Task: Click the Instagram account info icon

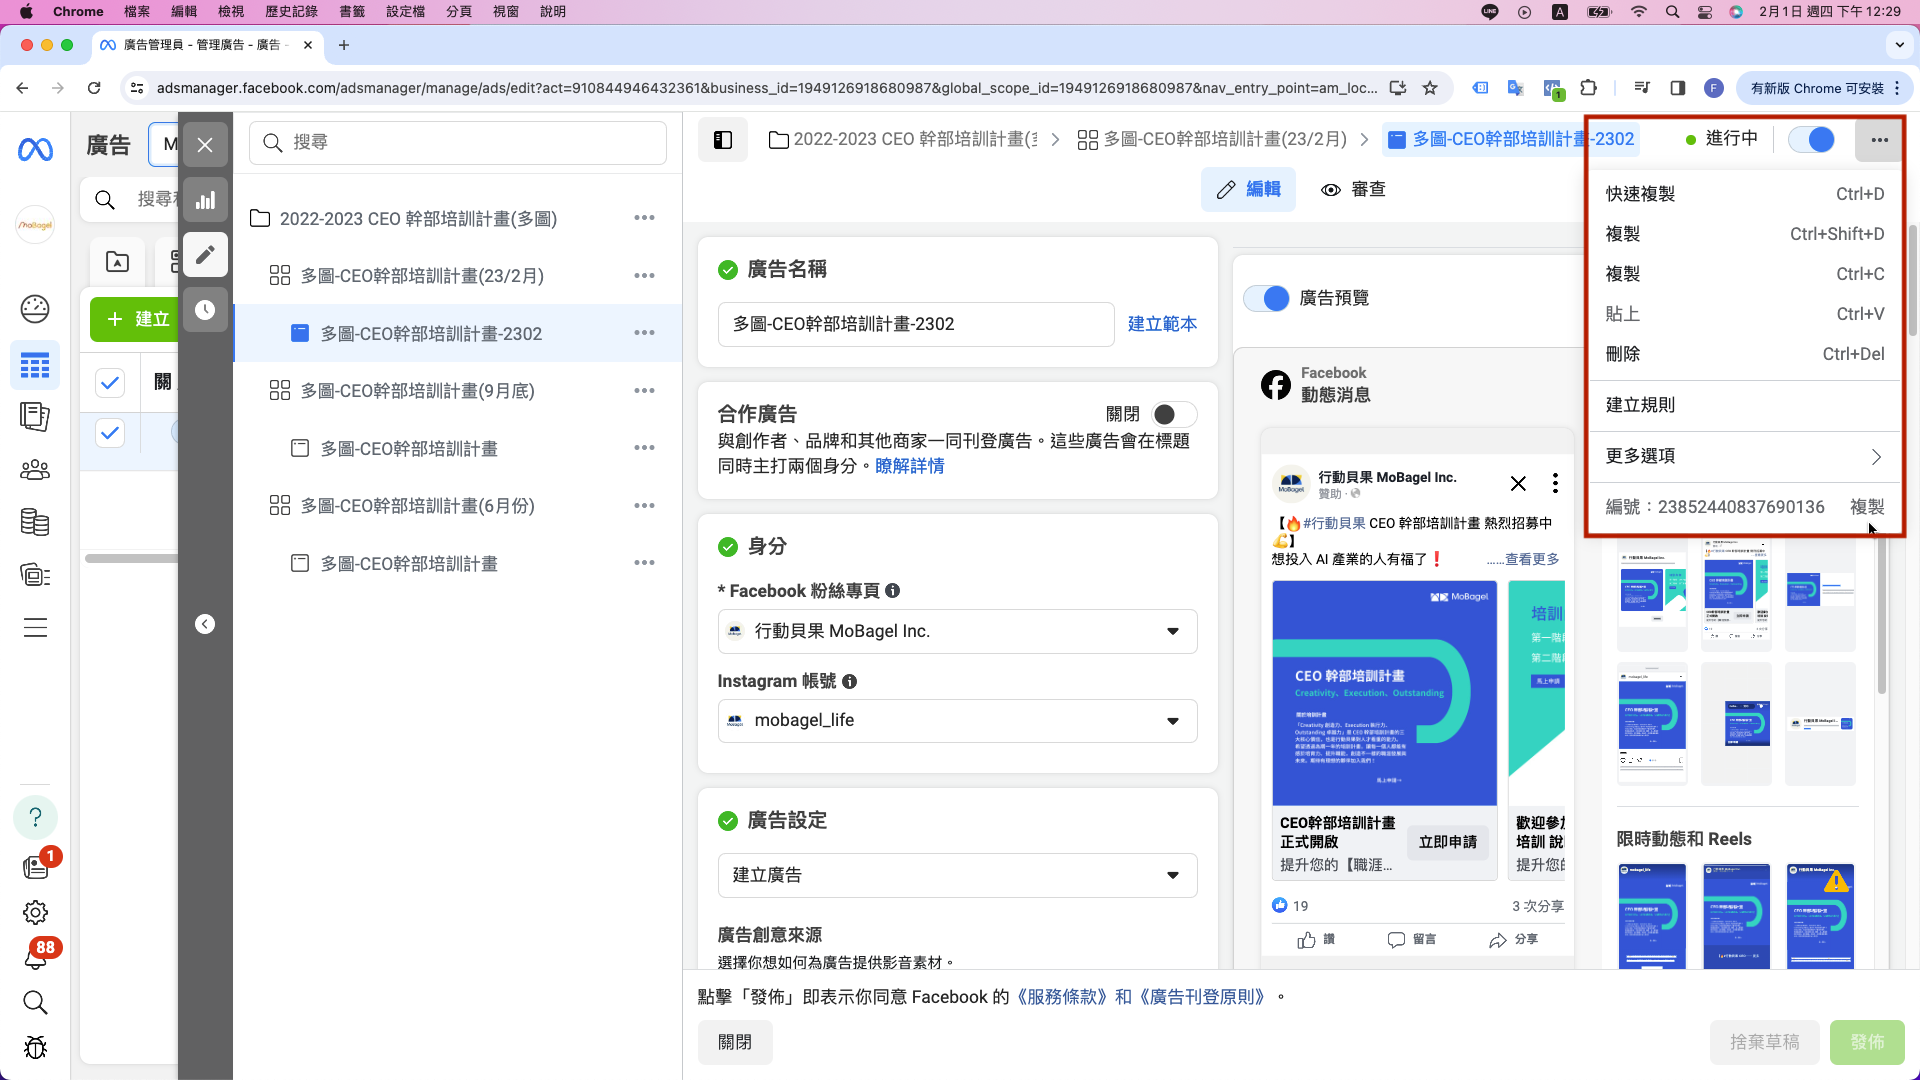Action: click(x=849, y=682)
